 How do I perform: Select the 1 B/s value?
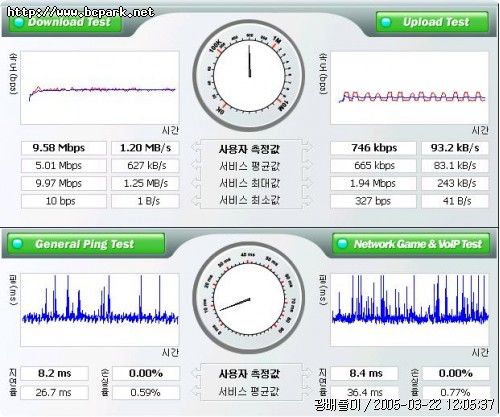[x=145, y=201]
